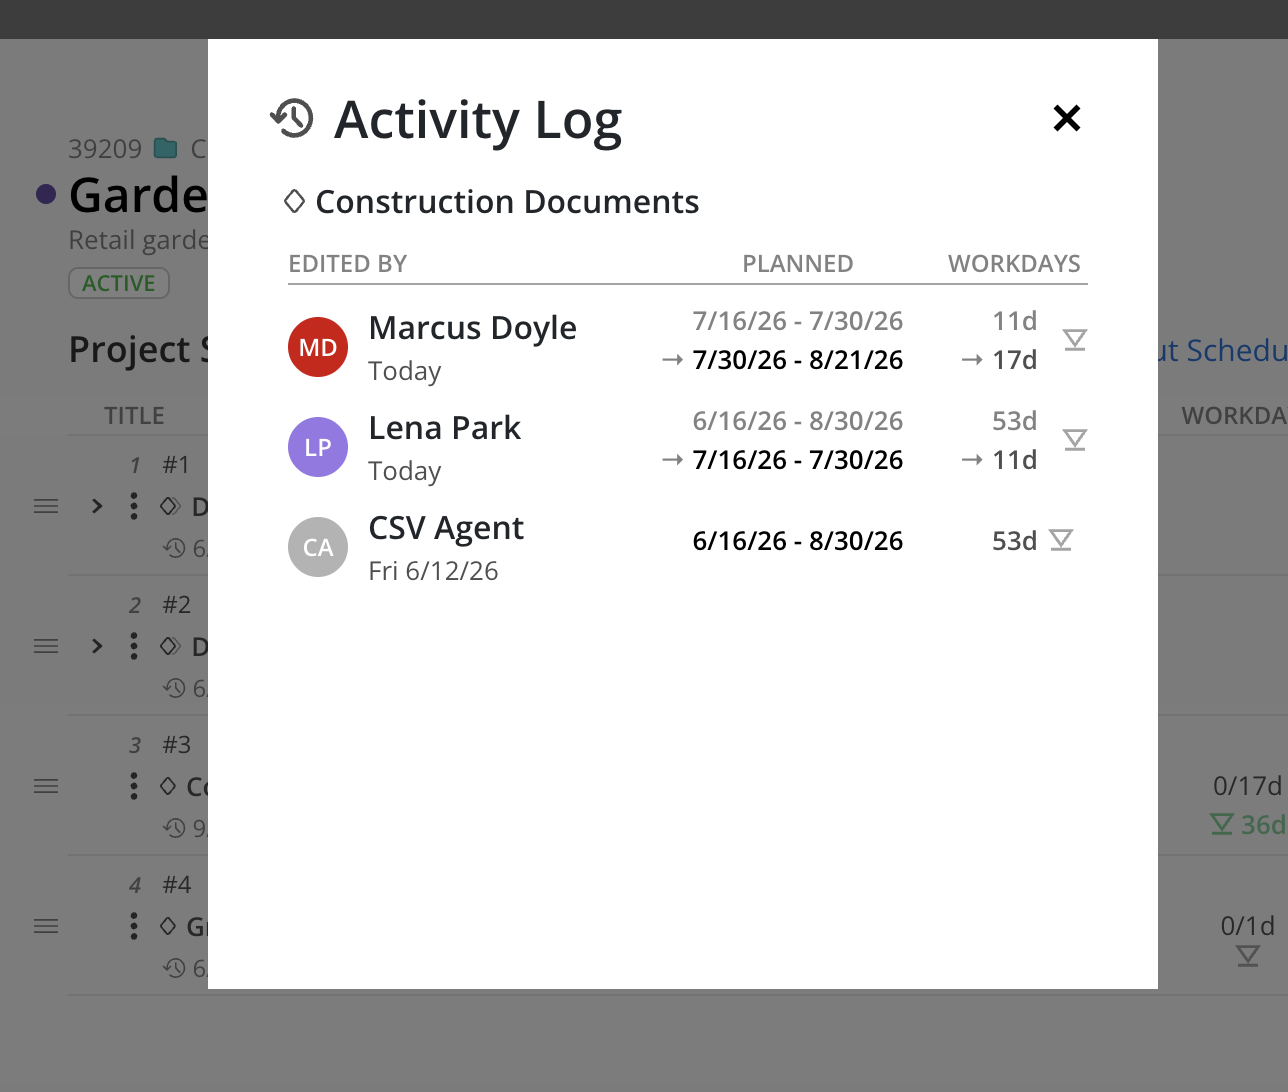
Task: Click the Activity Log history clock icon
Action: tap(292, 118)
